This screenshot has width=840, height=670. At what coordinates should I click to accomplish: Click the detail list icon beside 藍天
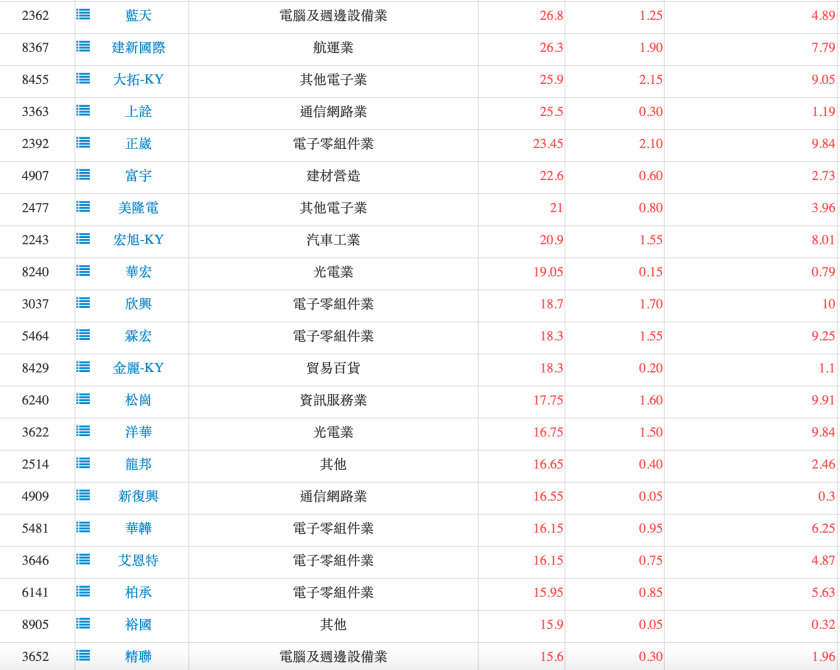84,16
